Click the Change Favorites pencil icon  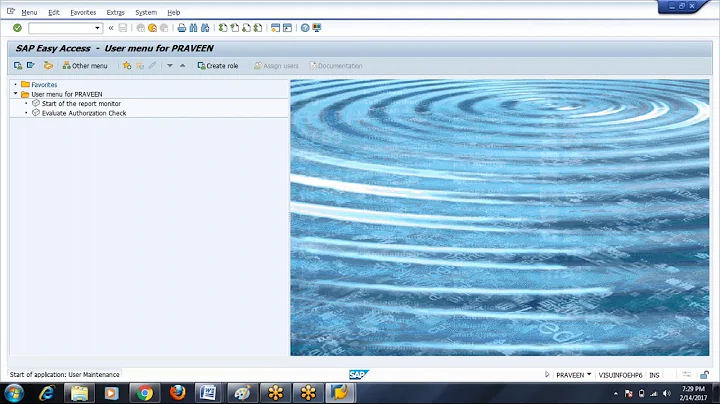152,66
